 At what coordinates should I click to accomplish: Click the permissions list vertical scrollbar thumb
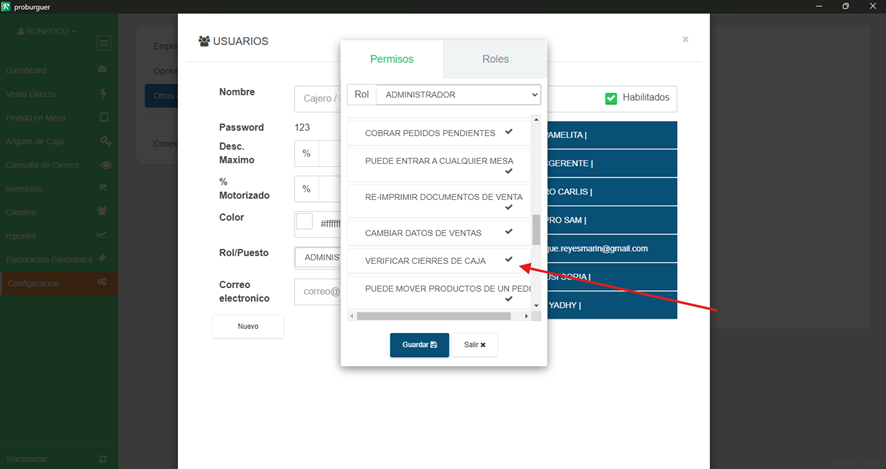click(x=536, y=229)
